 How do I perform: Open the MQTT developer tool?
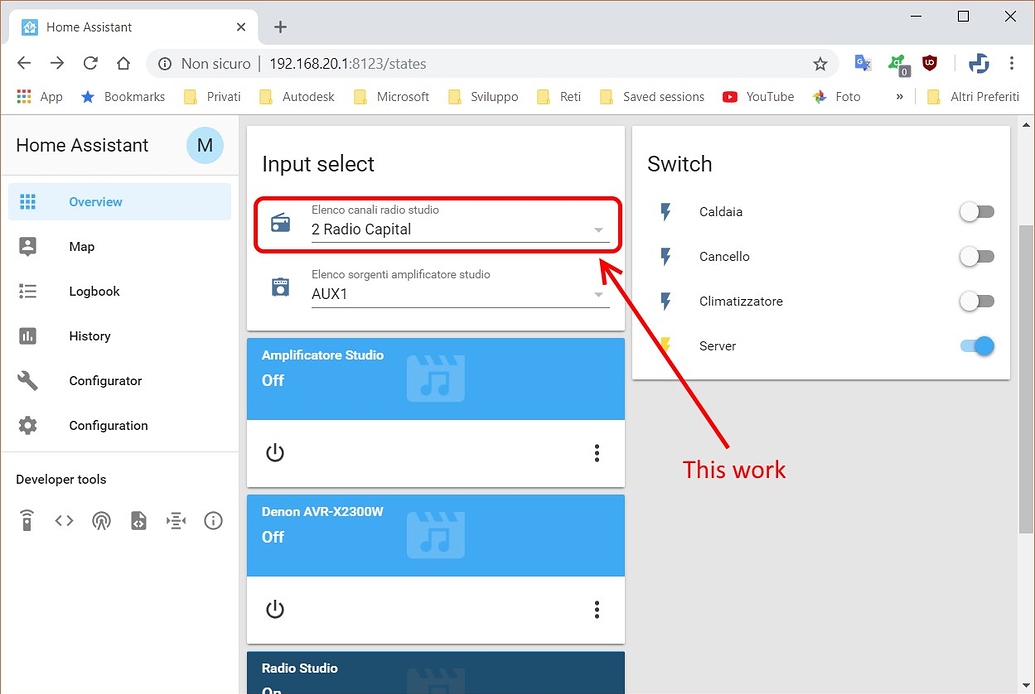[x=175, y=520]
